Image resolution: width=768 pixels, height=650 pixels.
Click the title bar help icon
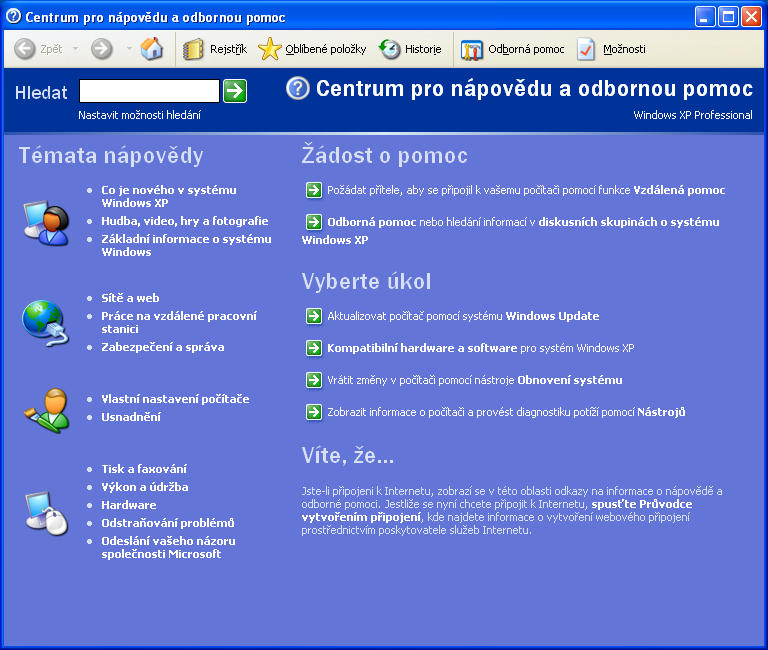tap(13, 17)
